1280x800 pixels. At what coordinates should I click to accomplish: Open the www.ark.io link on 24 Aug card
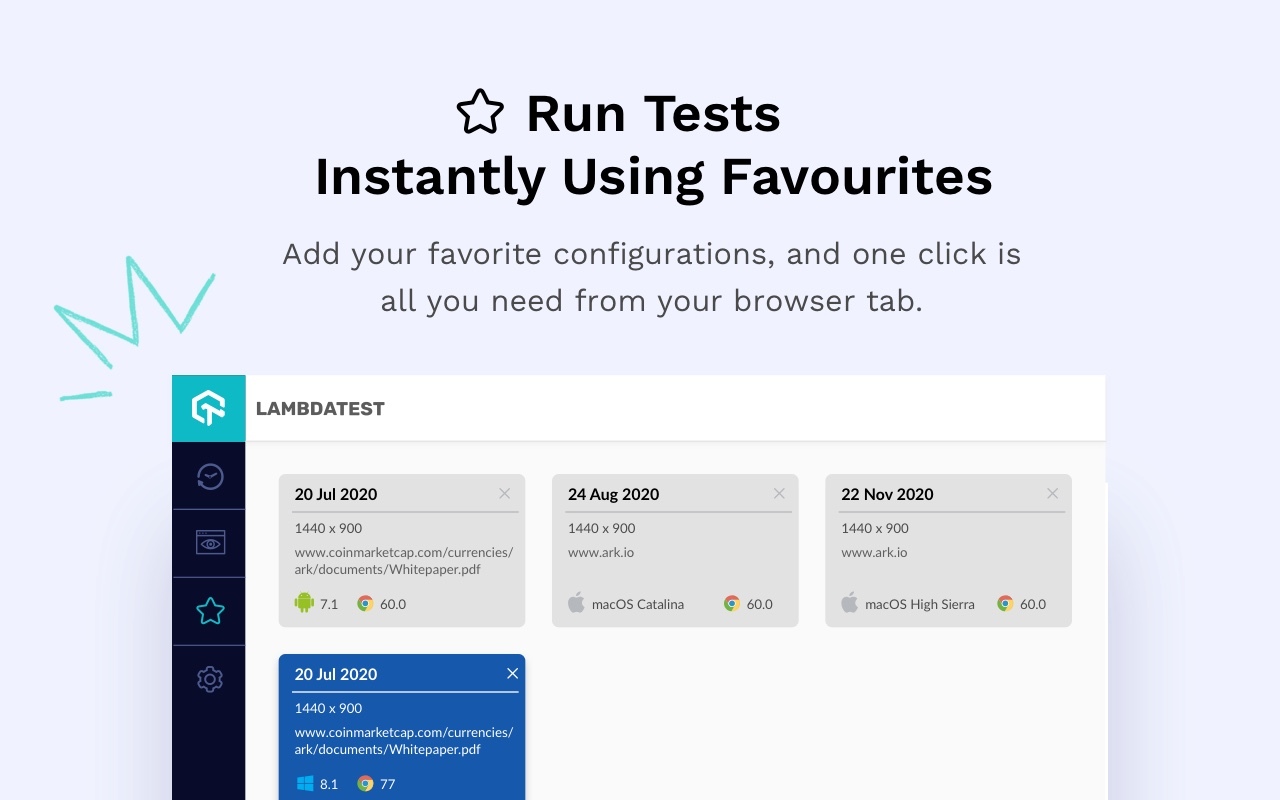point(601,551)
